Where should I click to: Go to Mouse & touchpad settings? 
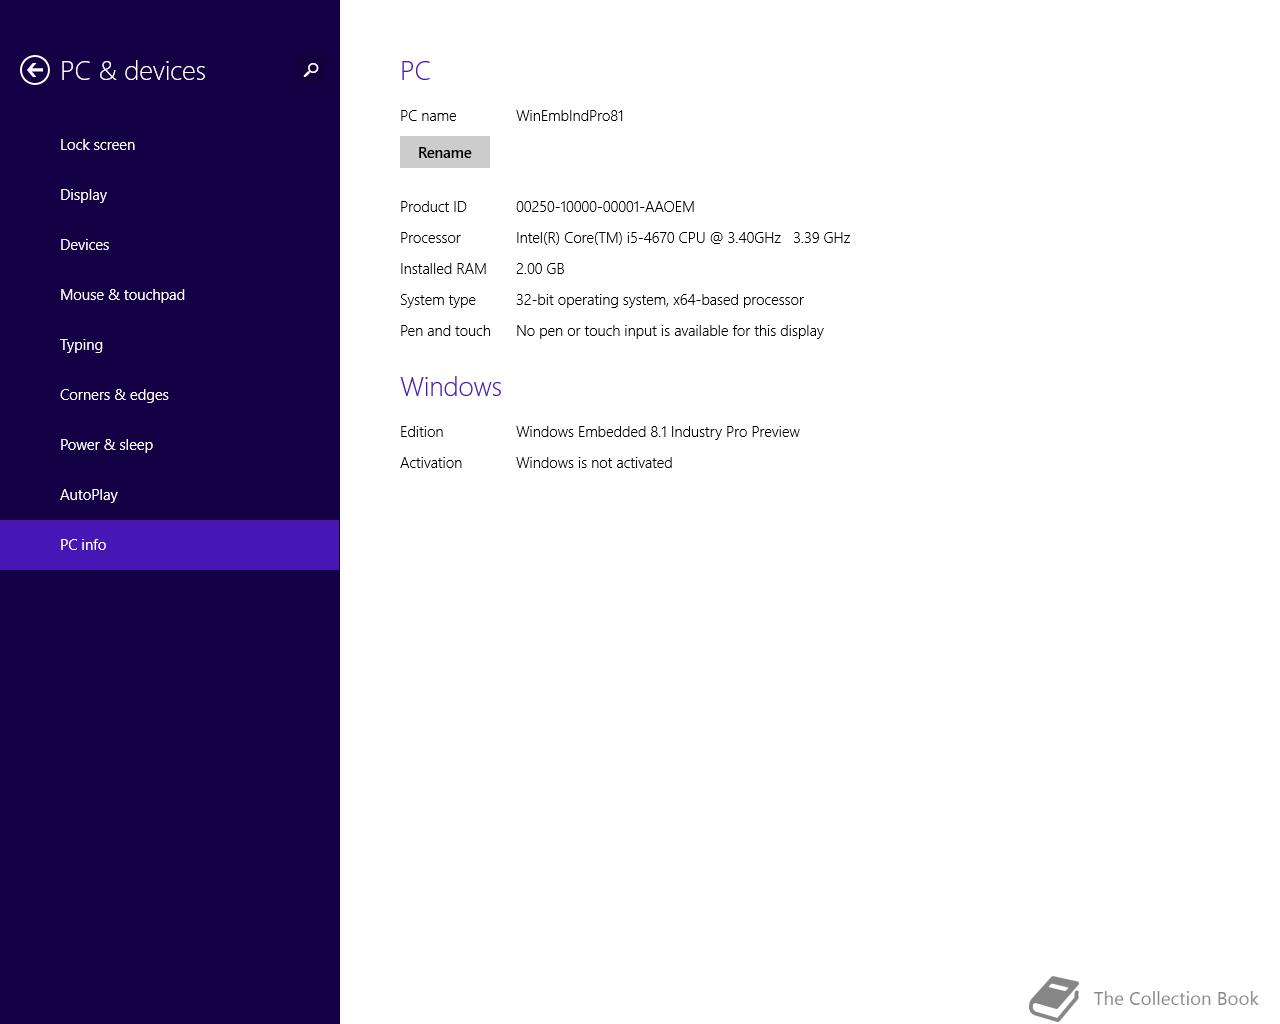click(169, 295)
